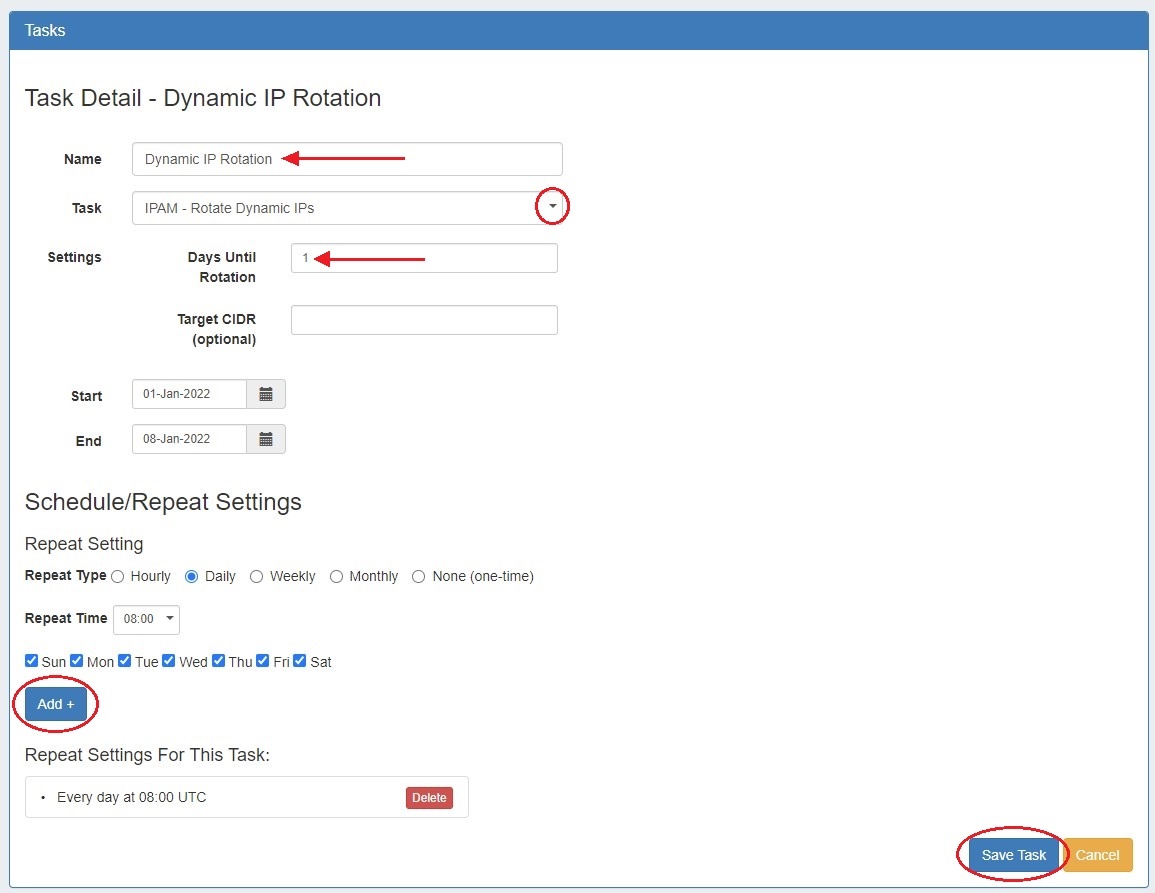Viewport: 1155px width, 893px height.
Task: Toggle the Mon day checkbox
Action: tap(77, 661)
